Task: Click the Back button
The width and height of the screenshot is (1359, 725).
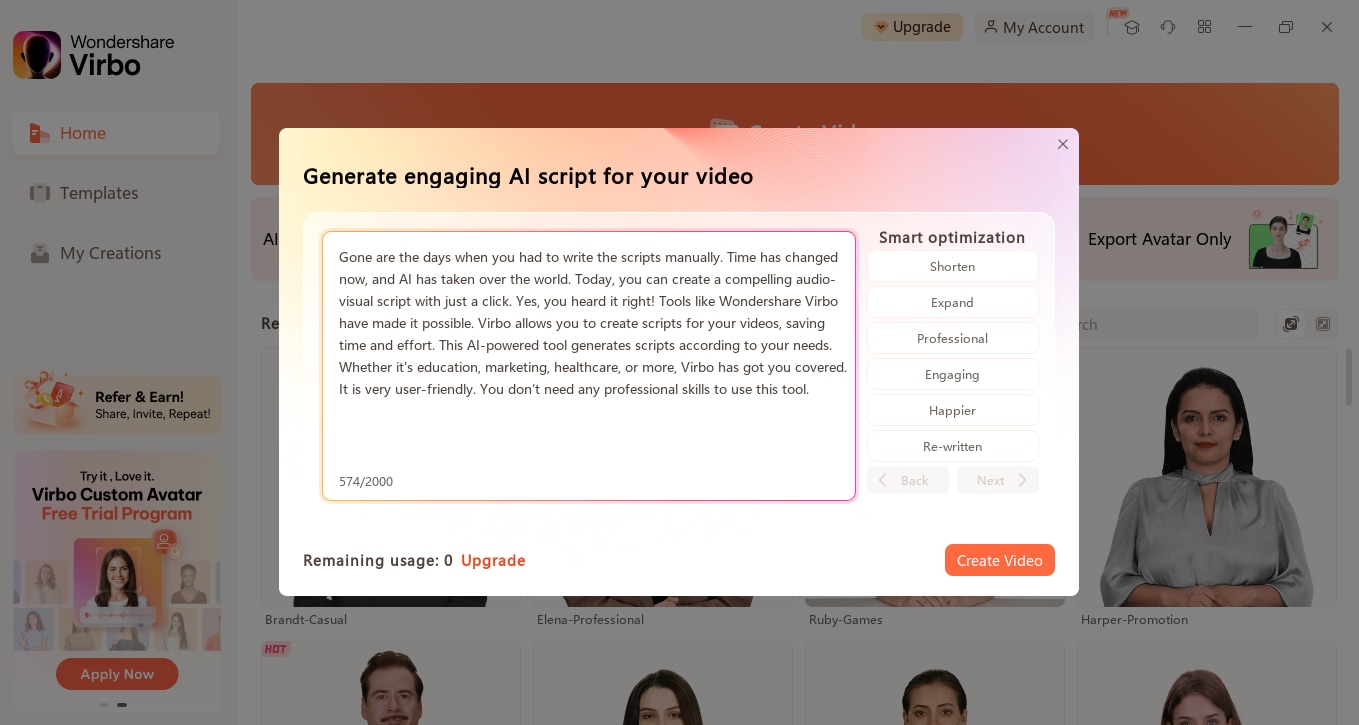Action: coord(907,480)
